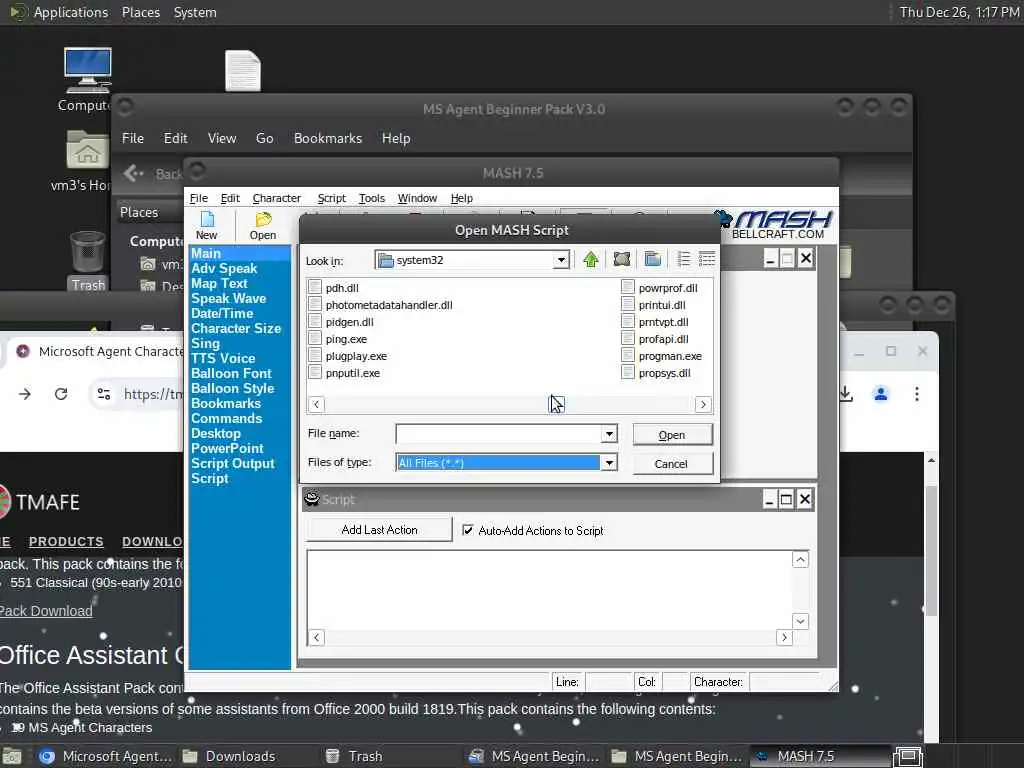This screenshot has height=768, width=1024.
Task: Go up one folder level in dialog
Action: point(591,260)
